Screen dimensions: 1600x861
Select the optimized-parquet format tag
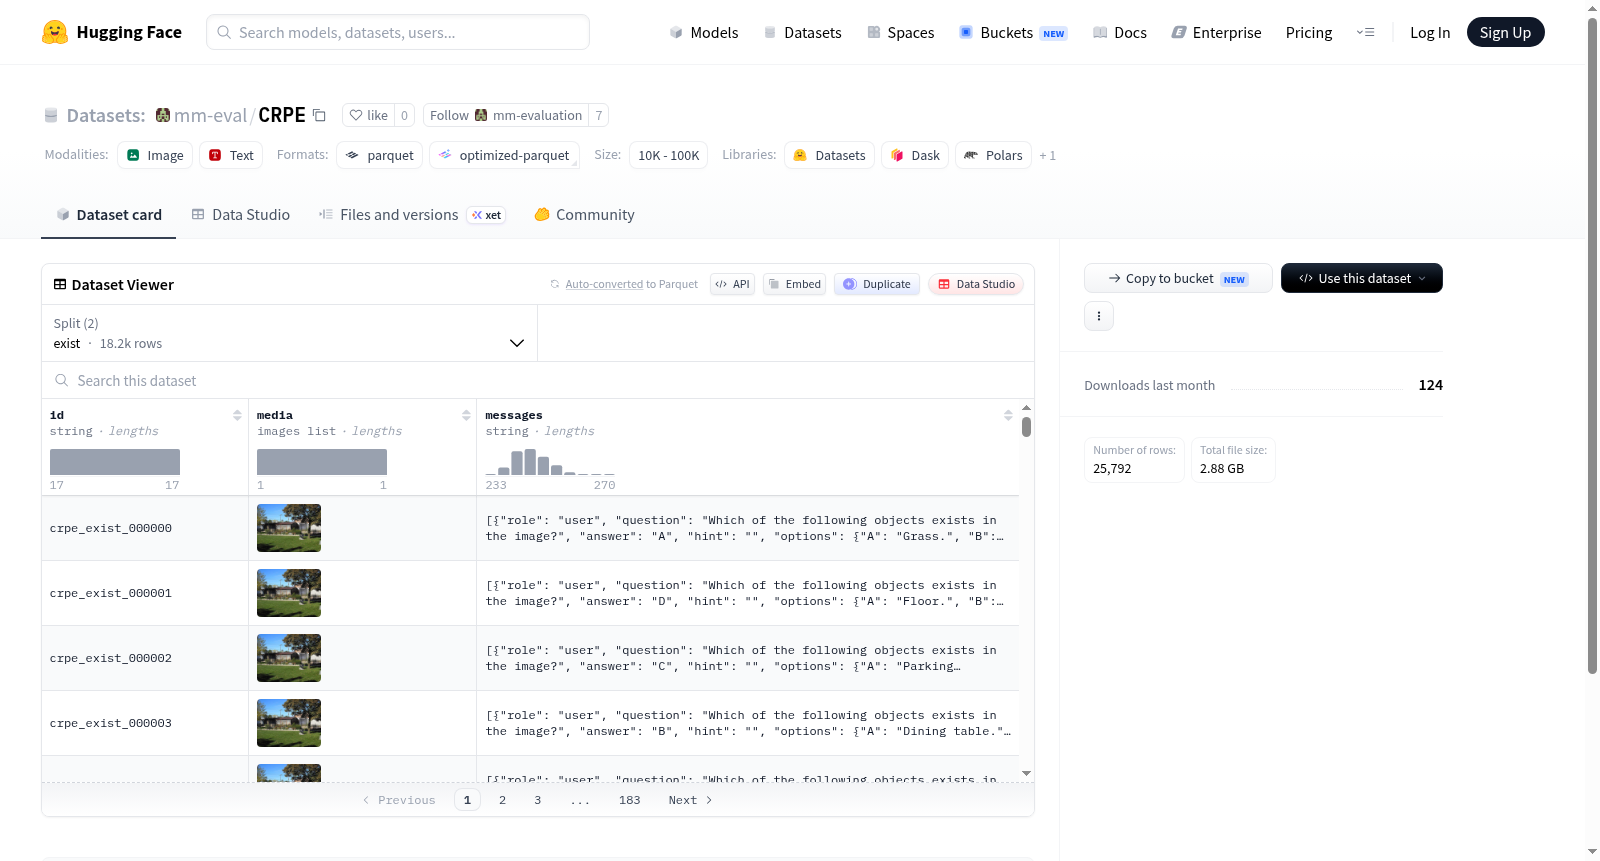[x=504, y=155]
